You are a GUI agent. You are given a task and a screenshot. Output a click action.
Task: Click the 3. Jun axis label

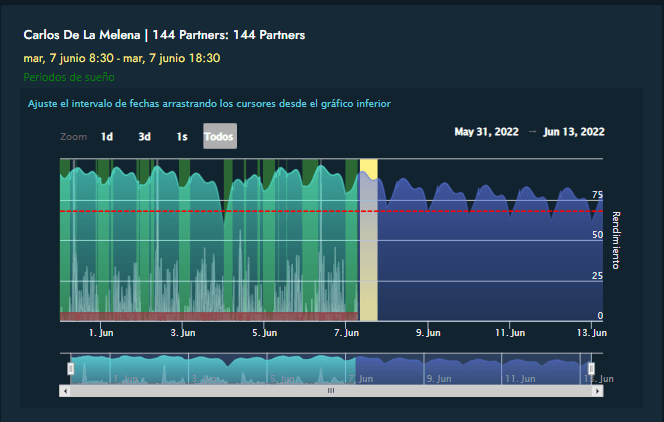click(183, 333)
